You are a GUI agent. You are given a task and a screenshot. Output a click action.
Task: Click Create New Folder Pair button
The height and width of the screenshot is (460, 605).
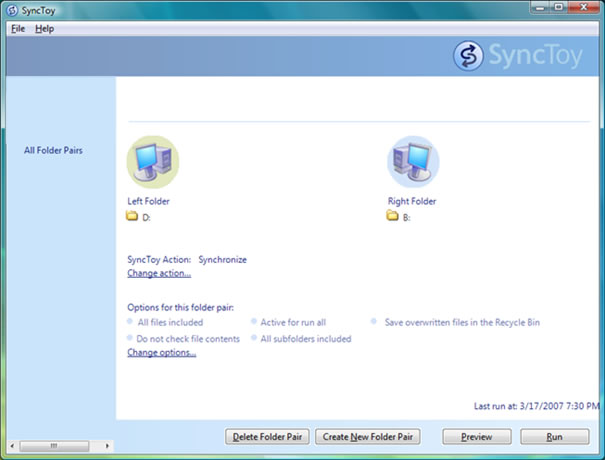tap(368, 437)
